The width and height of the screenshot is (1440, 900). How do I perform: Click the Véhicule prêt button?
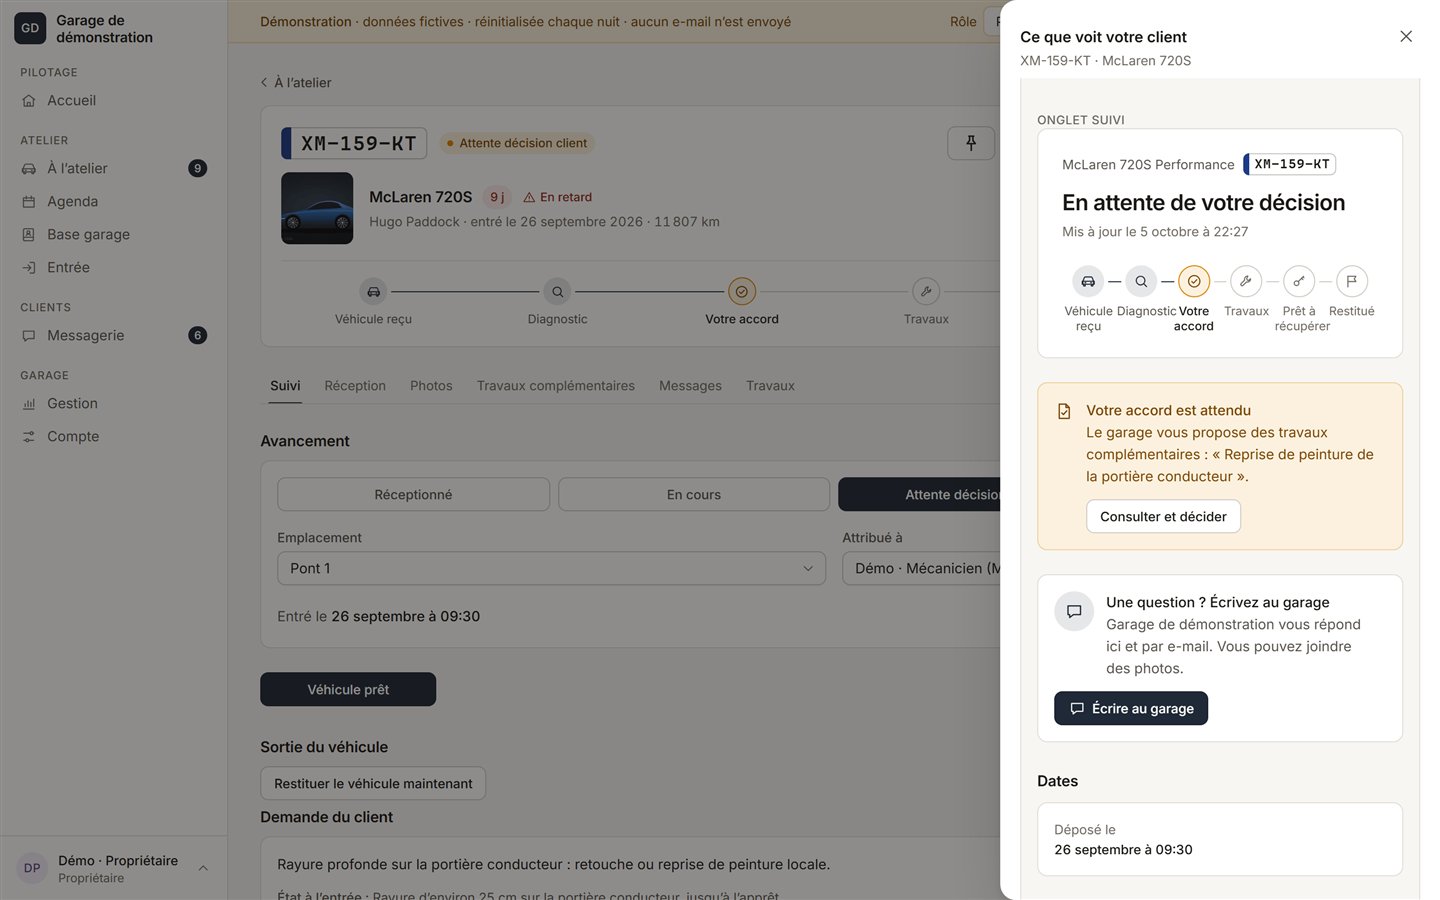tap(348, 689)
